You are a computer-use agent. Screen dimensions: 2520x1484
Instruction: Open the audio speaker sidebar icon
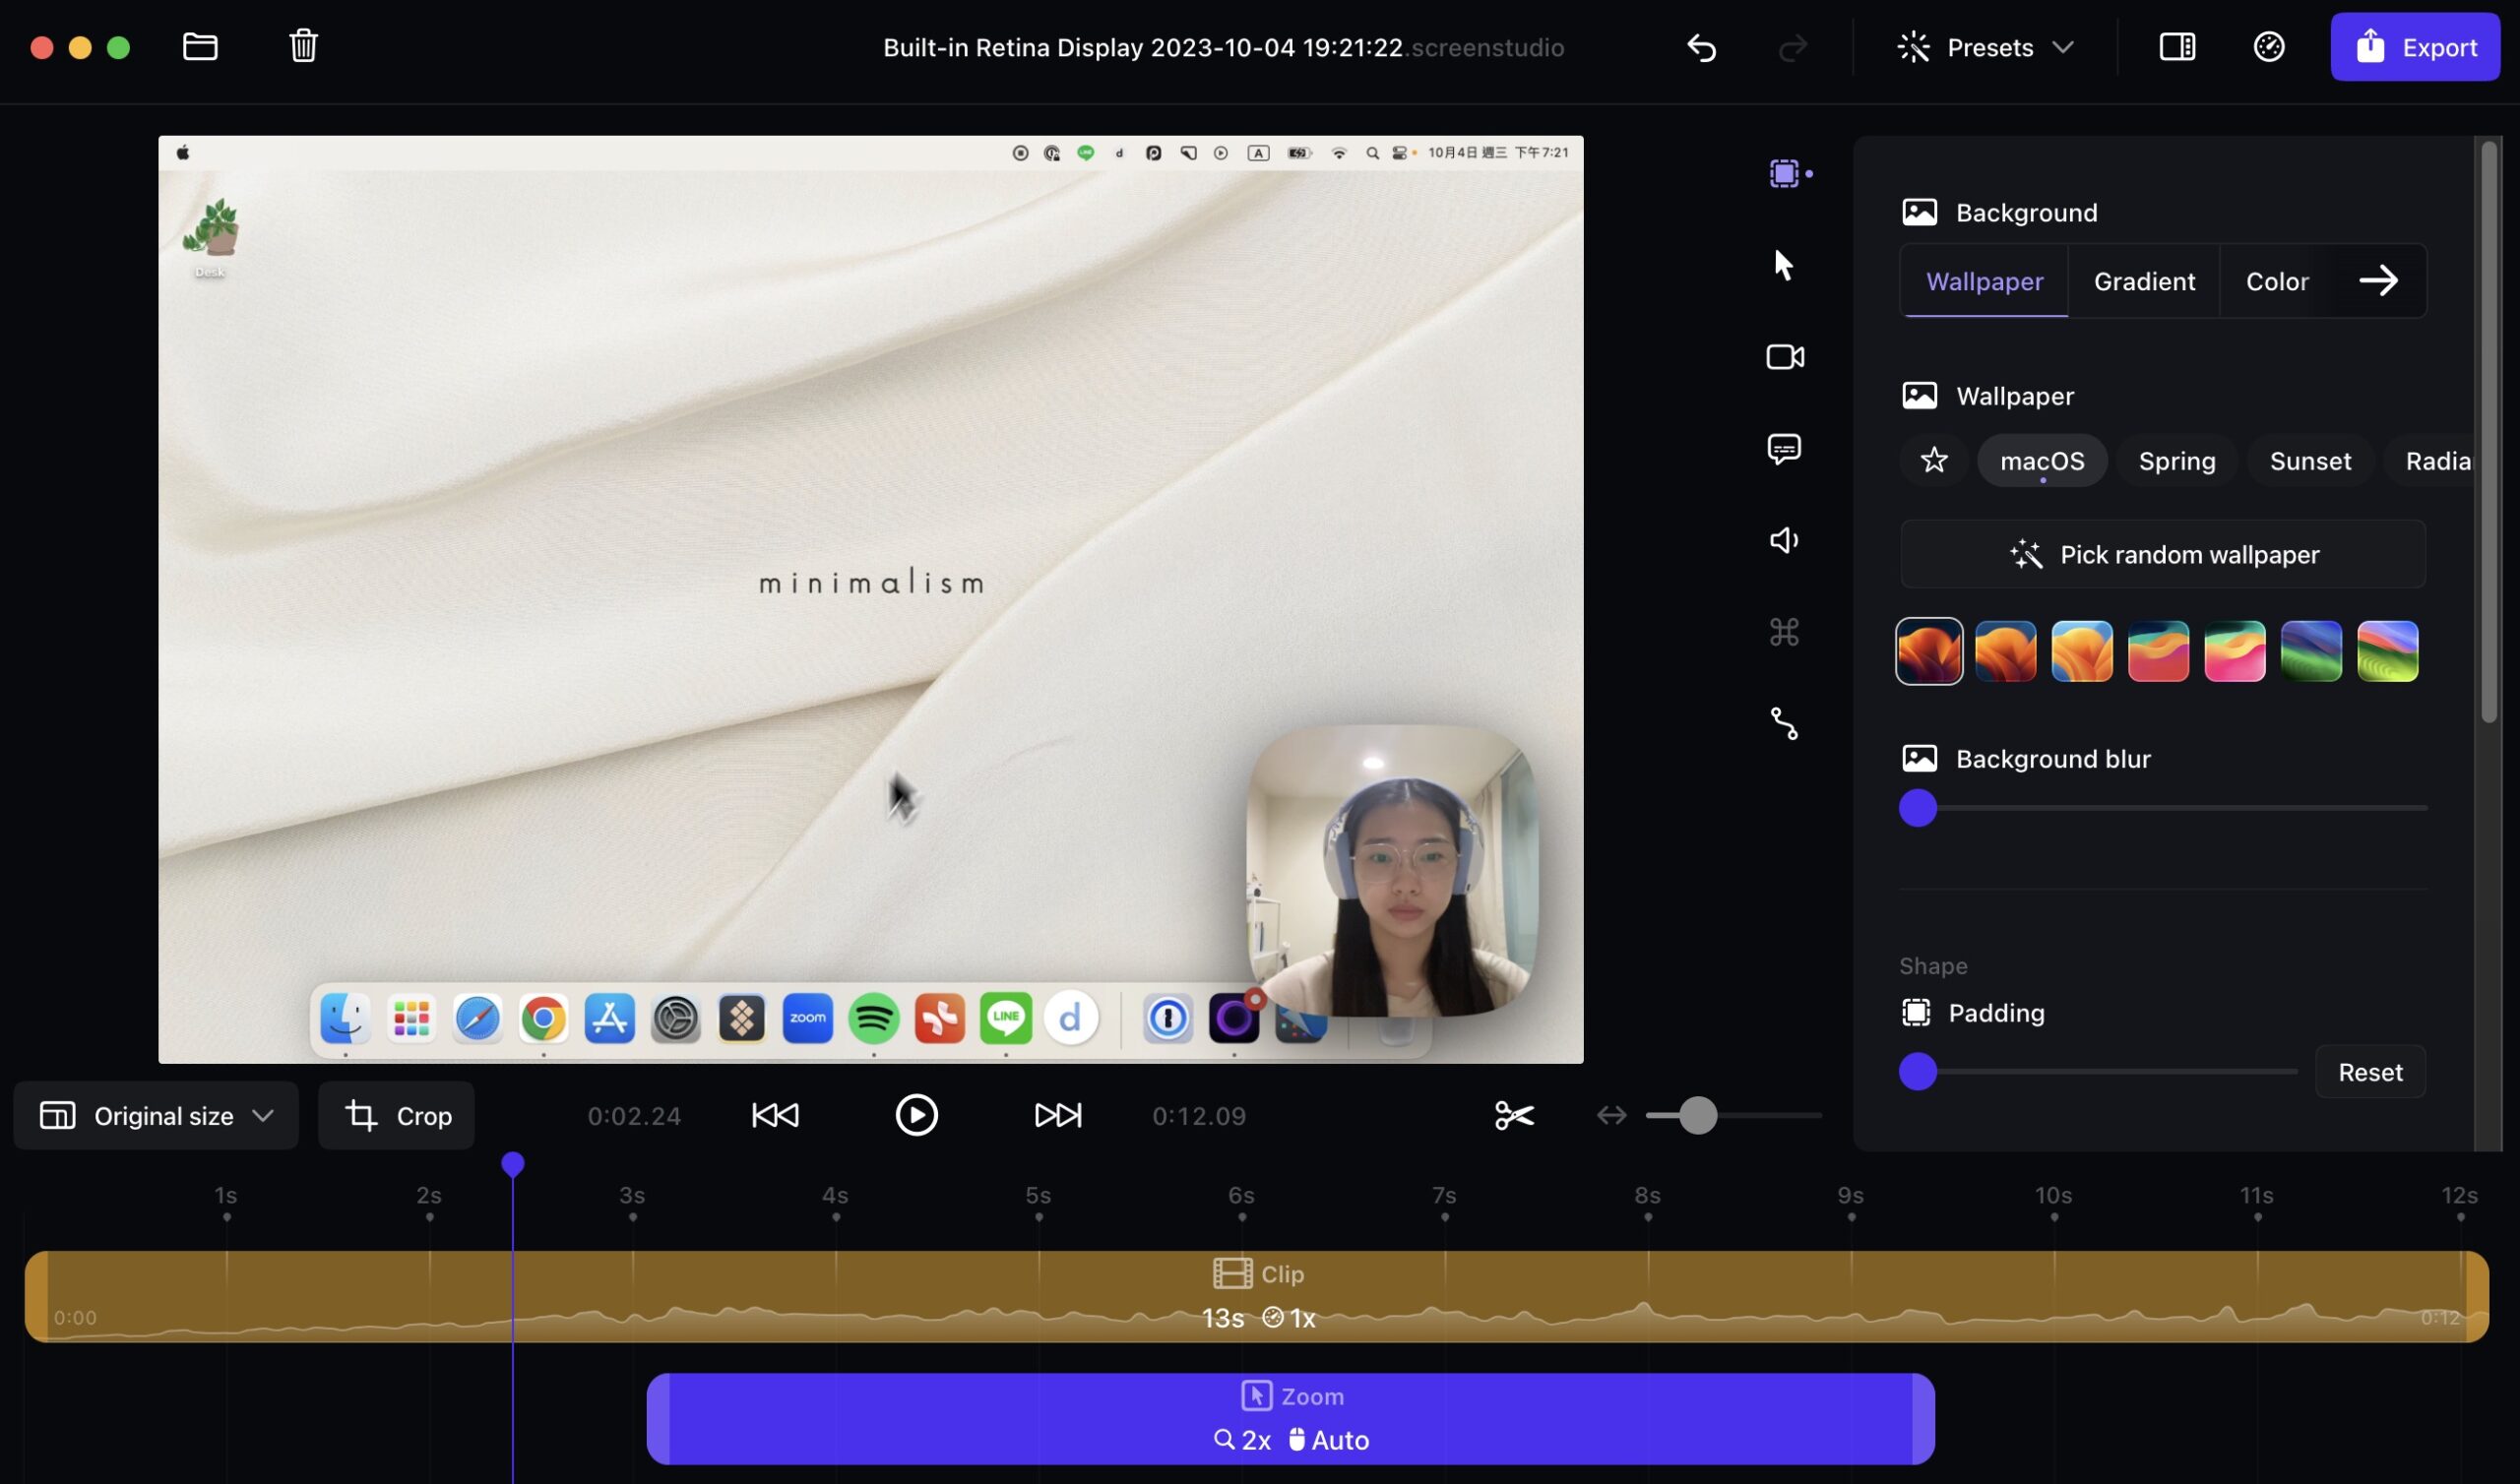(1784, 541)
